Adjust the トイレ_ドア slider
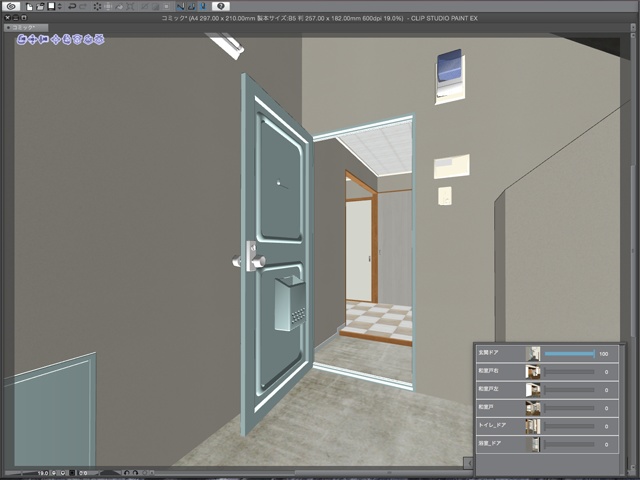 click(x=569, y=426)
